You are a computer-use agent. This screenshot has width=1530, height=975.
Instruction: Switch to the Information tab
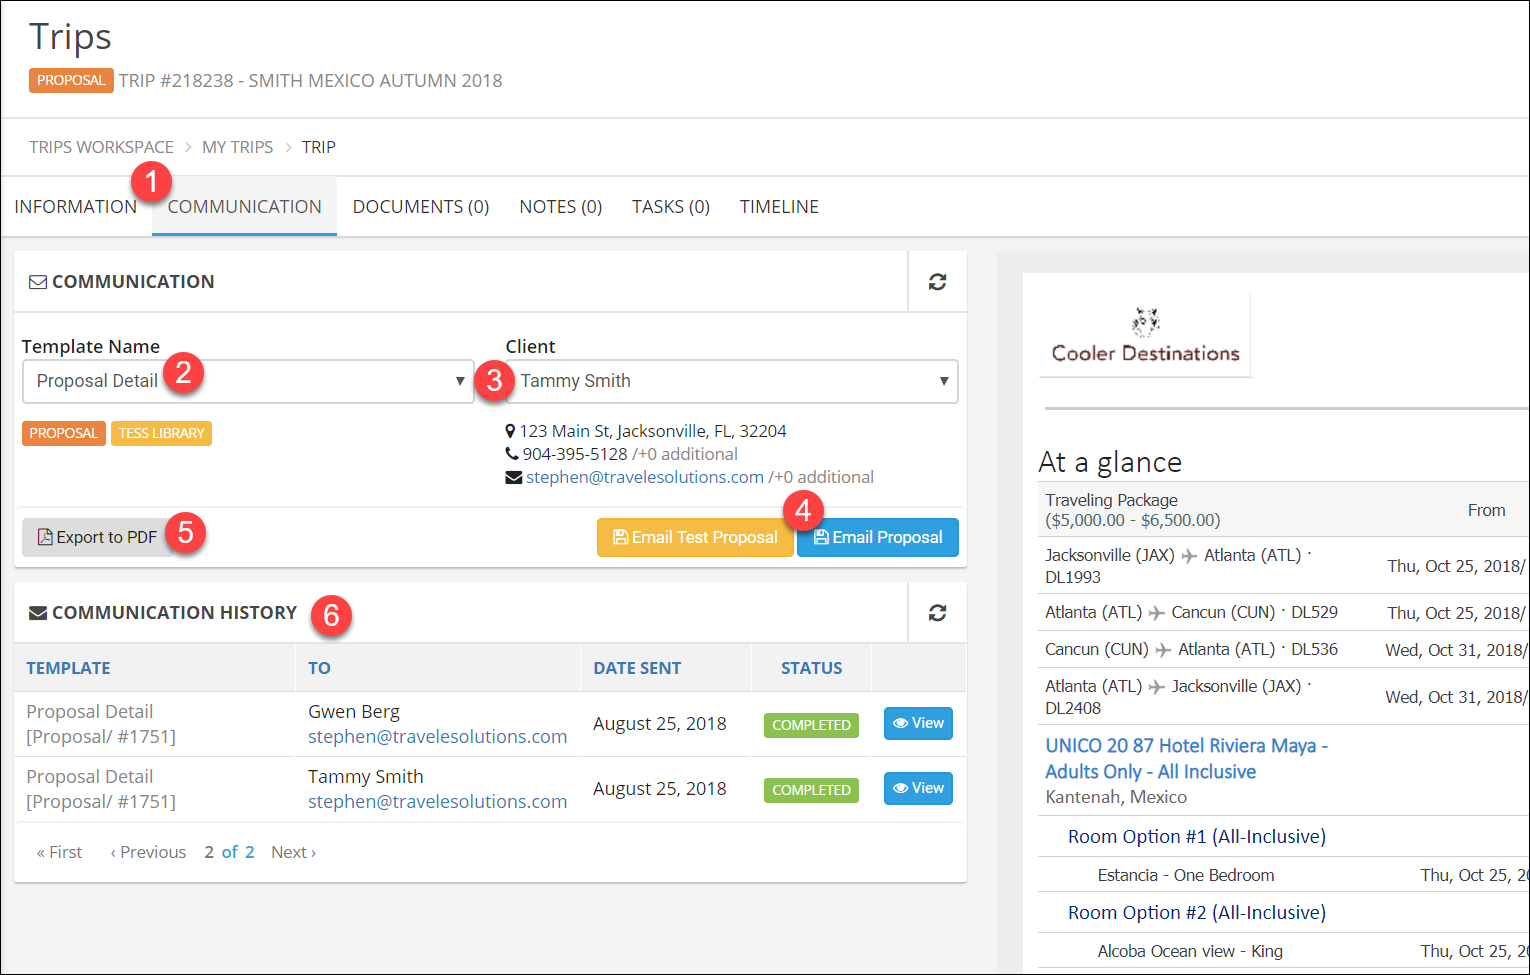76,207
